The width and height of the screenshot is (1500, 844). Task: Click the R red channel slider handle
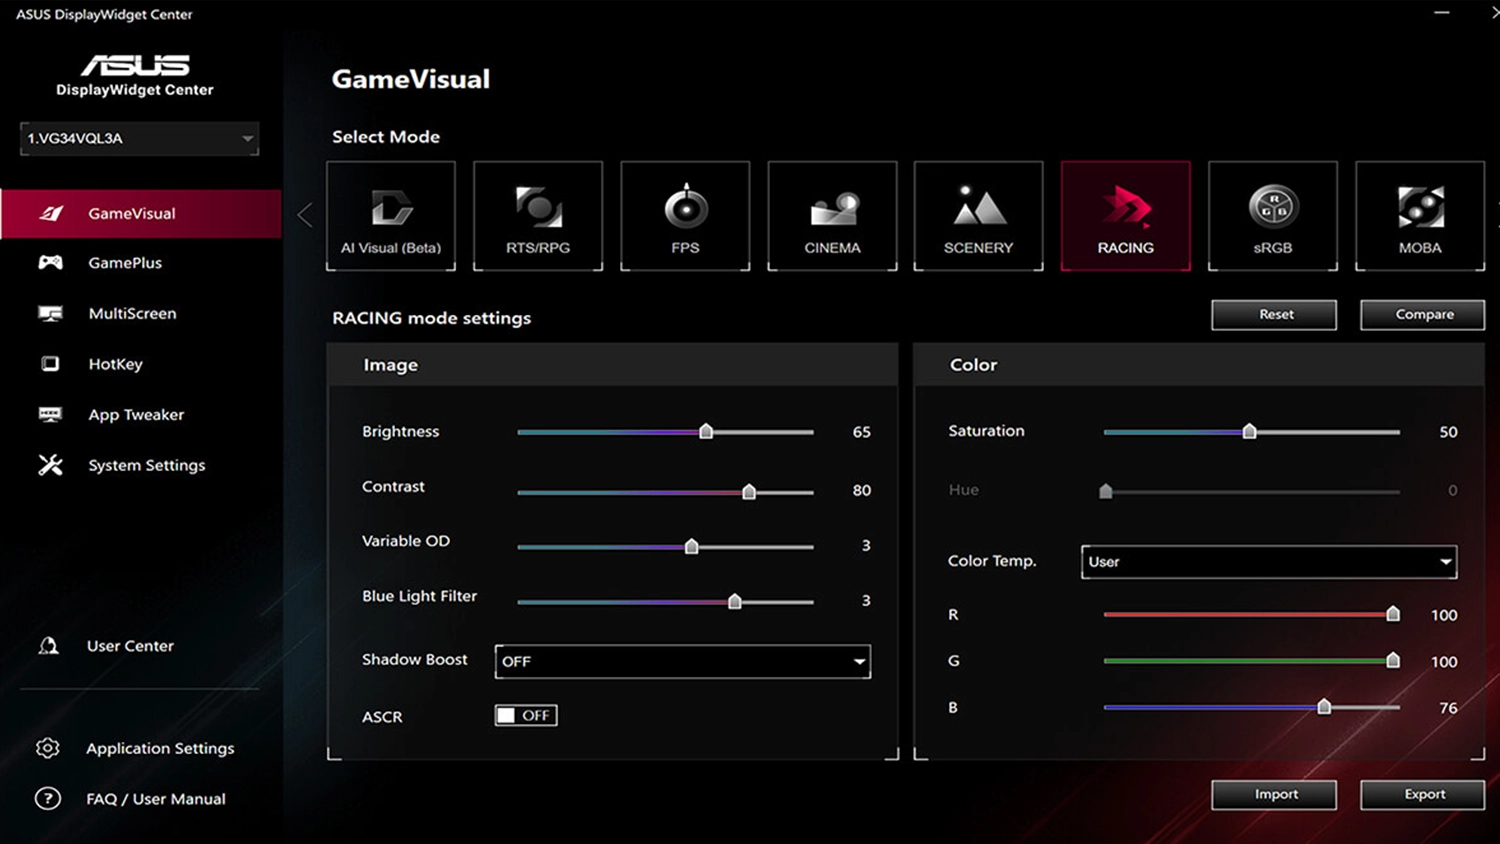[1393, 613]
